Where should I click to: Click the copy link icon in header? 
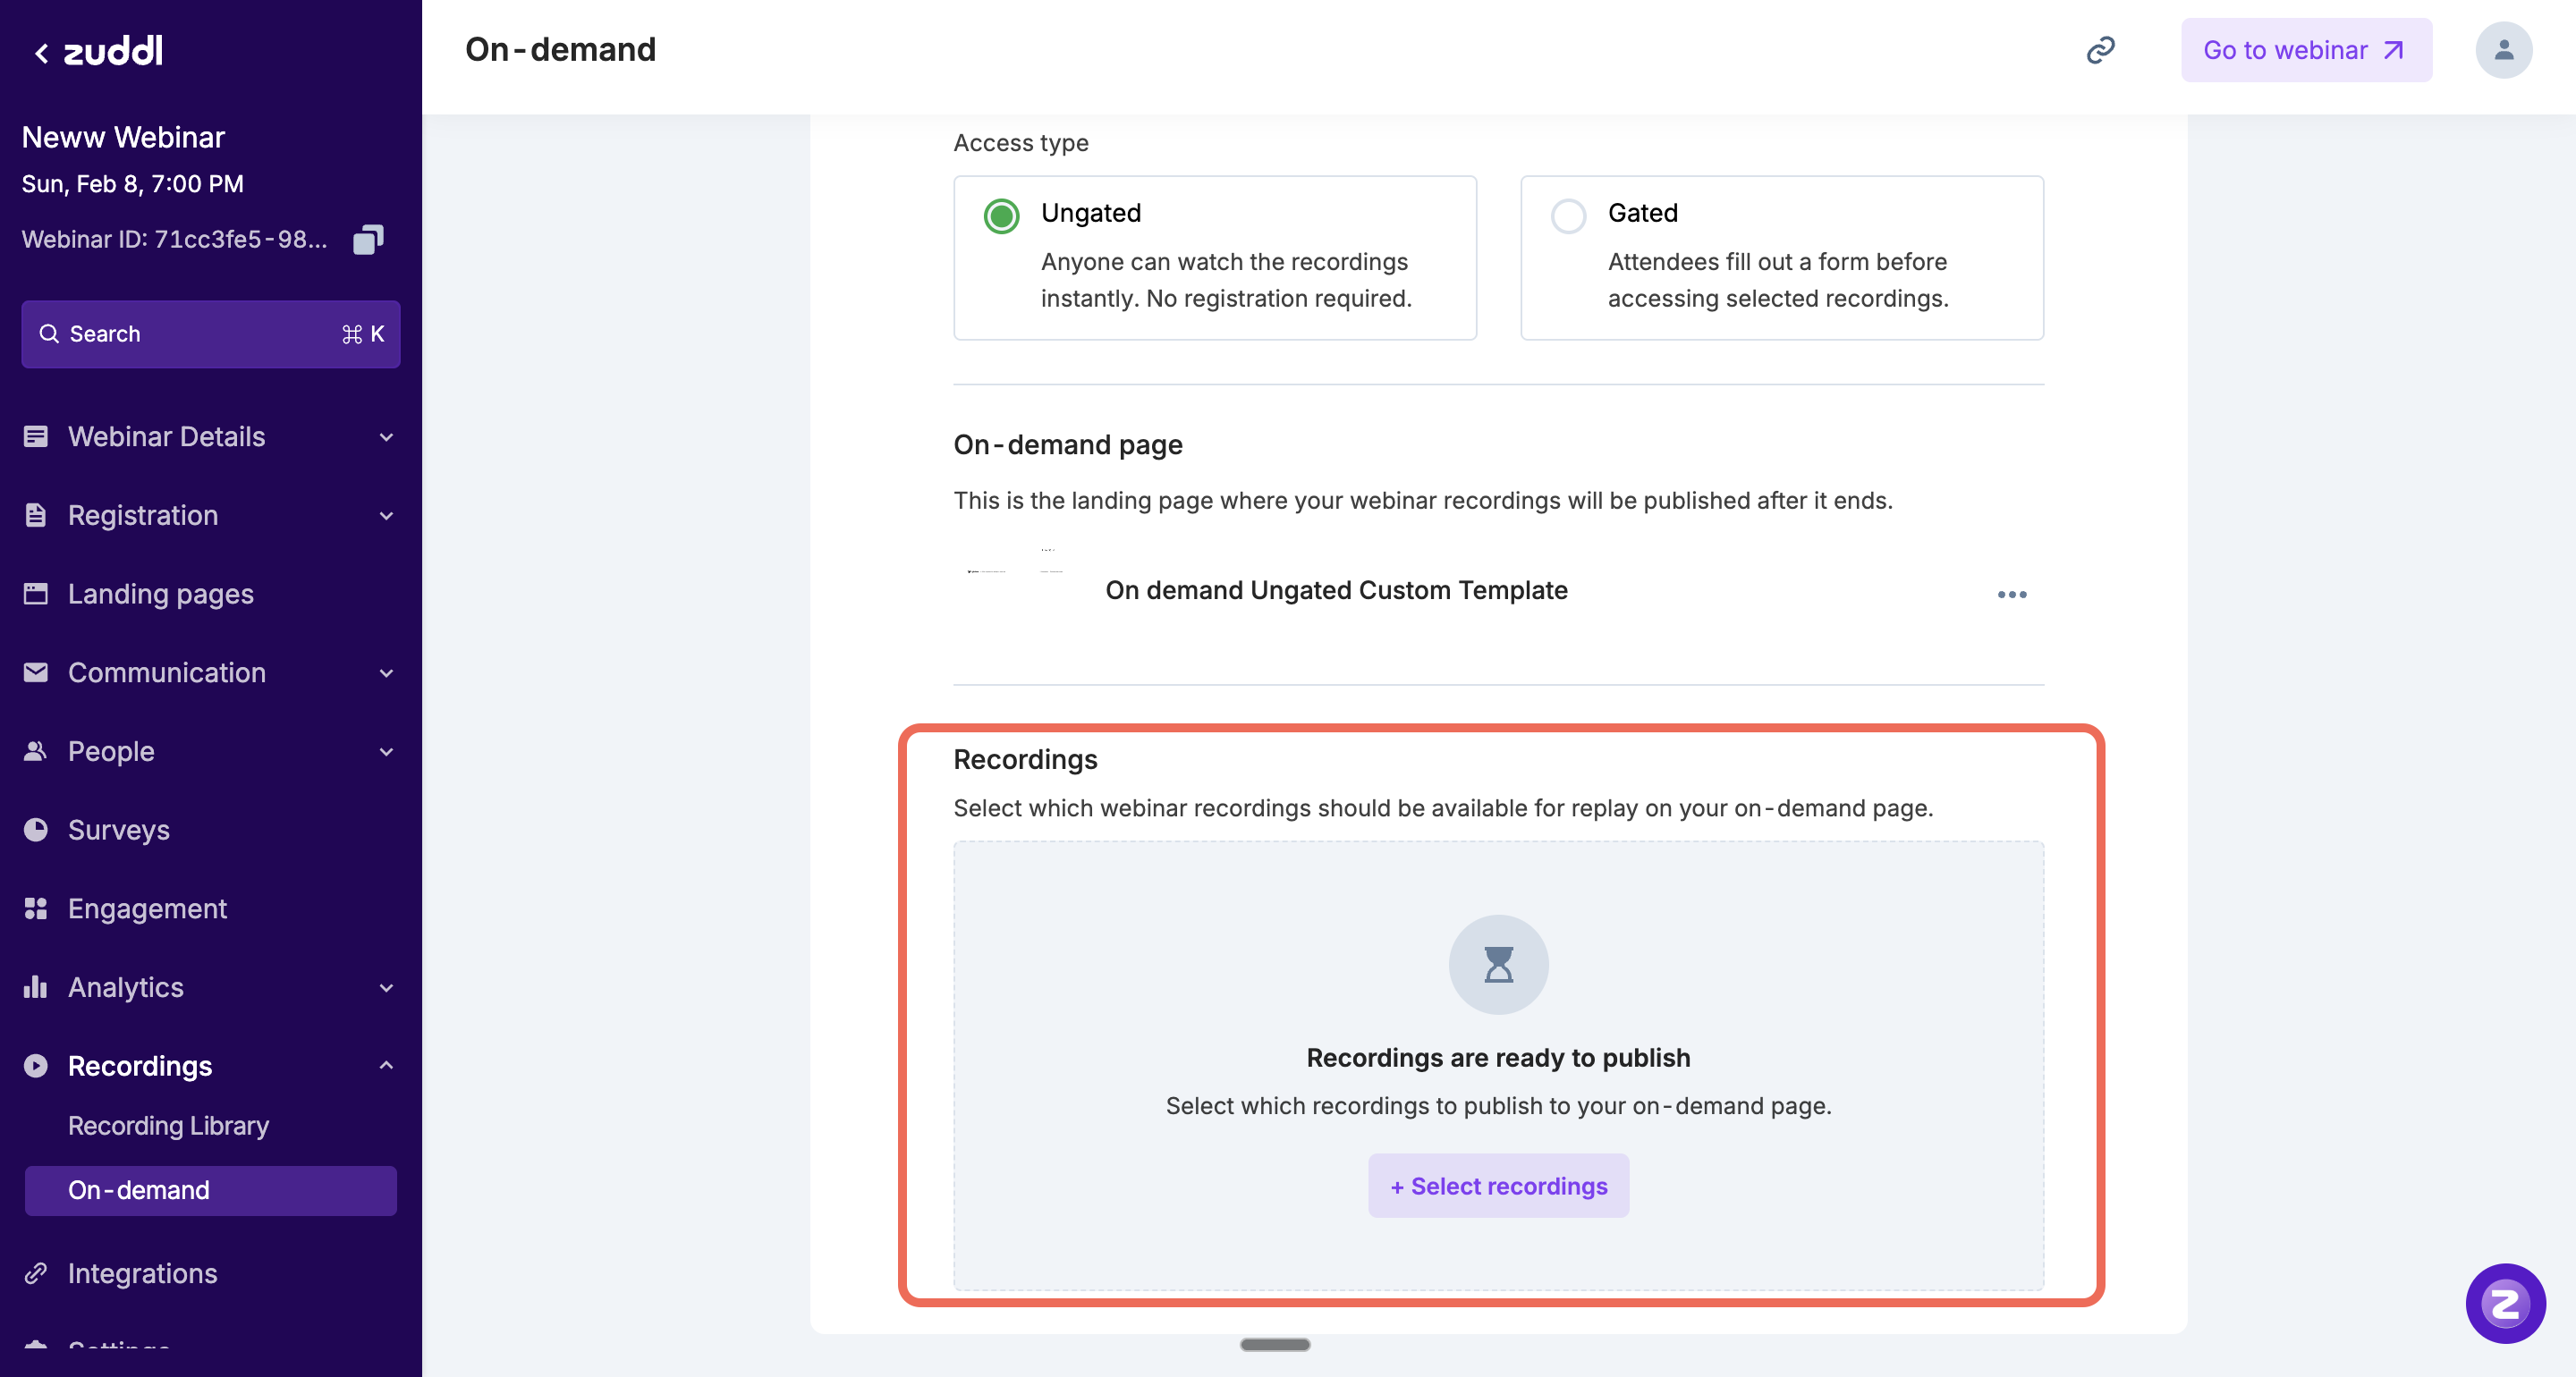pos(2100,50)
